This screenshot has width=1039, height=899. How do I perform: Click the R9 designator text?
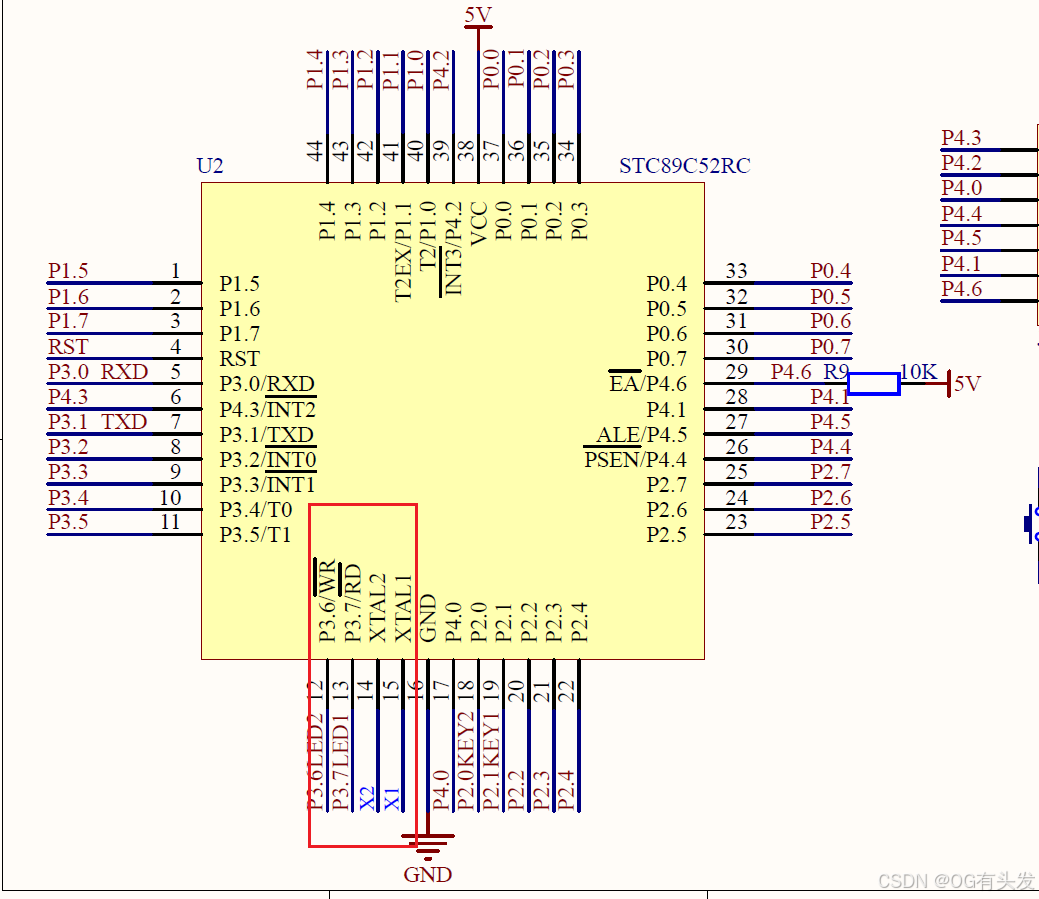836,372
